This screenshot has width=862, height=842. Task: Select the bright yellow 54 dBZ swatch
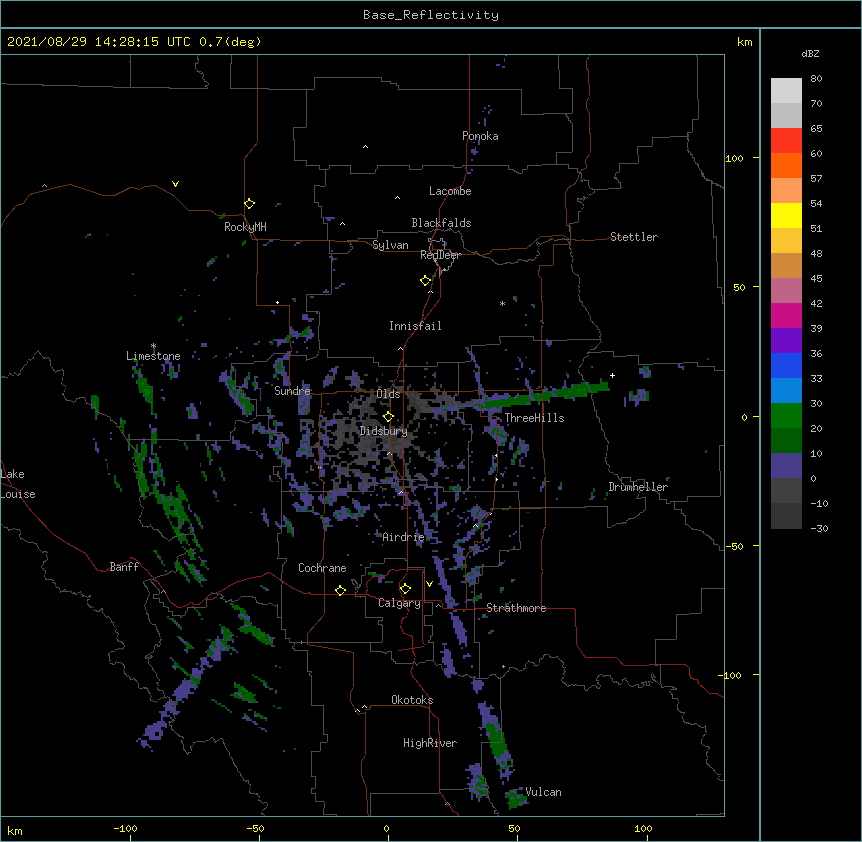coord(786,215)
